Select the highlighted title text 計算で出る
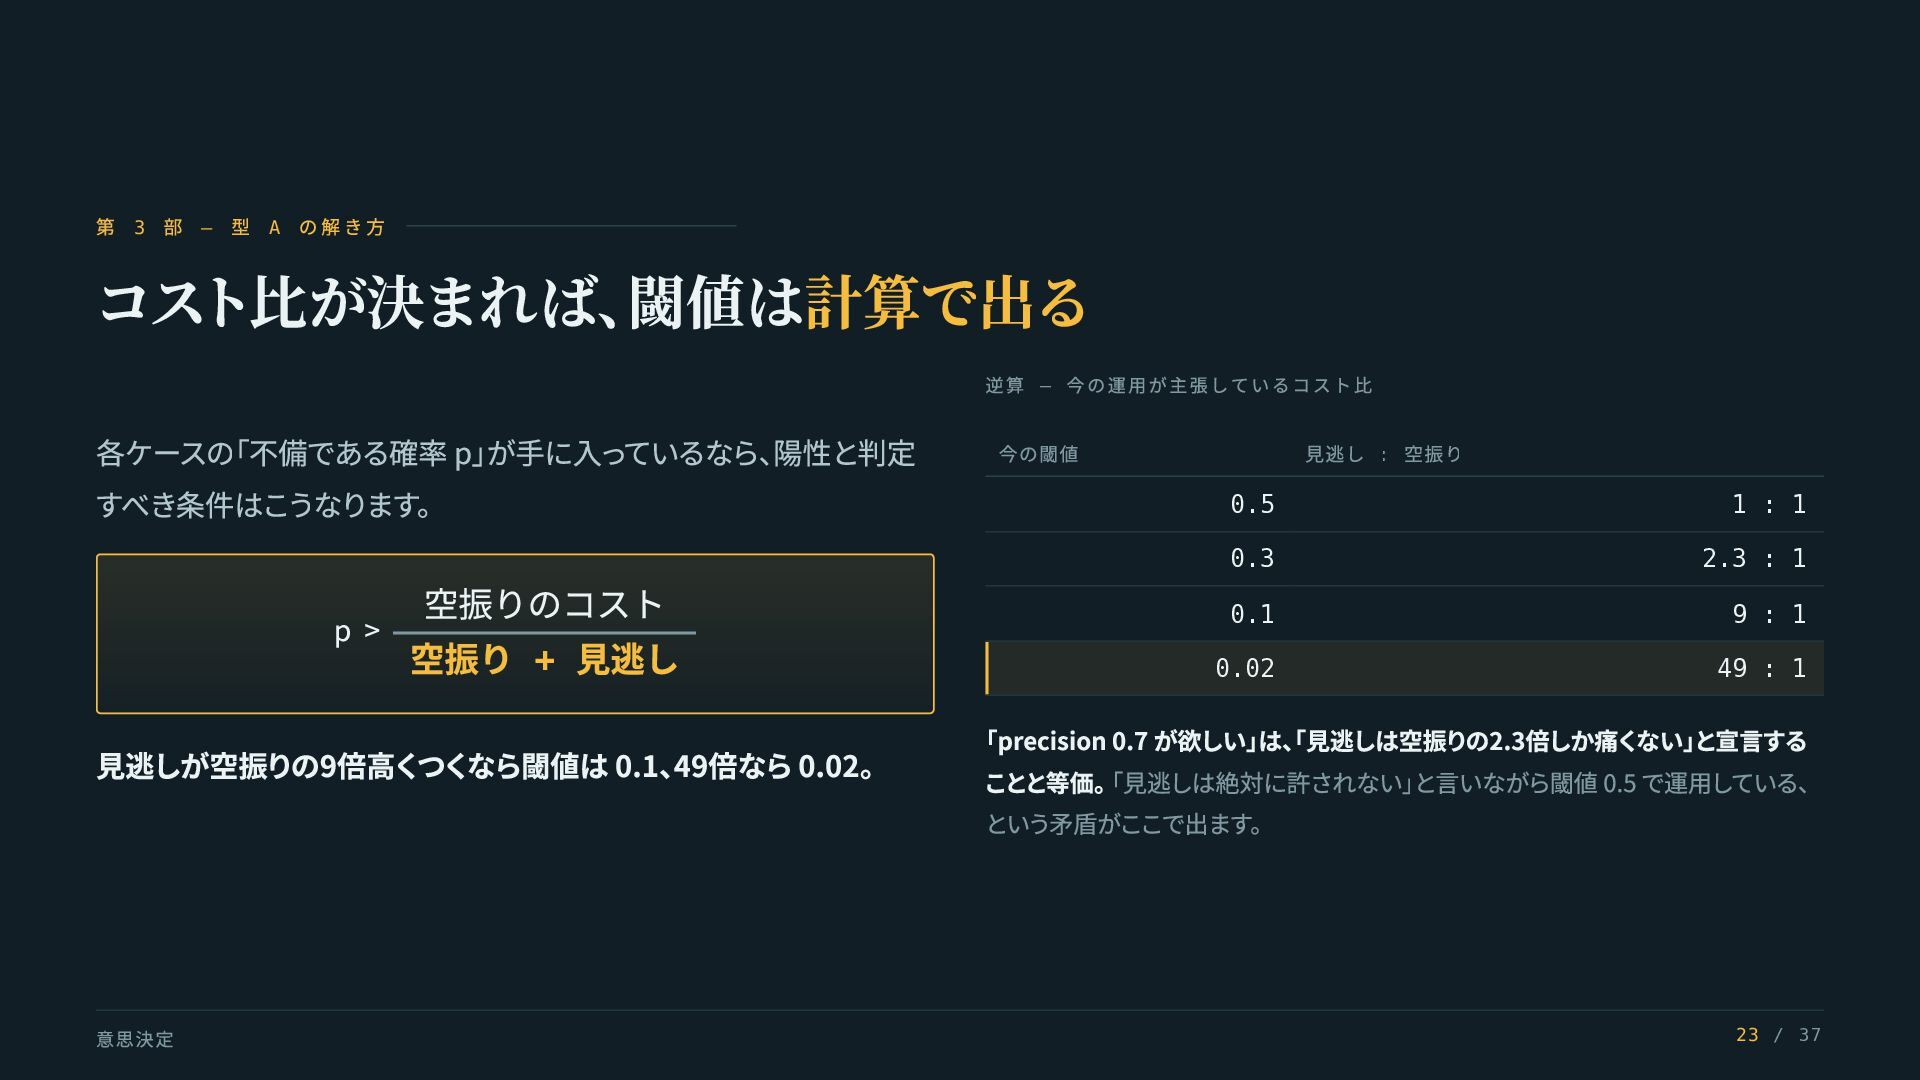 pos(946,302)
